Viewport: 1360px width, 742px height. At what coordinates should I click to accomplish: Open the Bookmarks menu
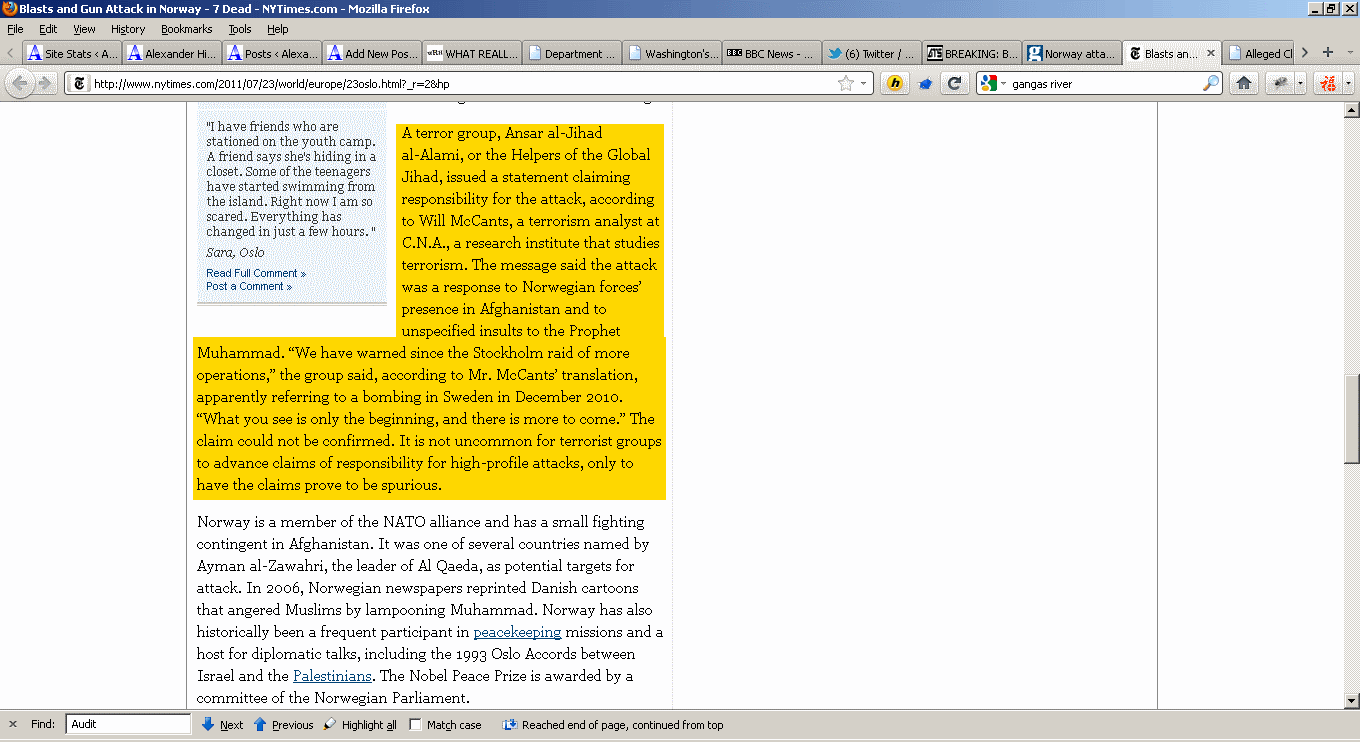click(186, 29)
